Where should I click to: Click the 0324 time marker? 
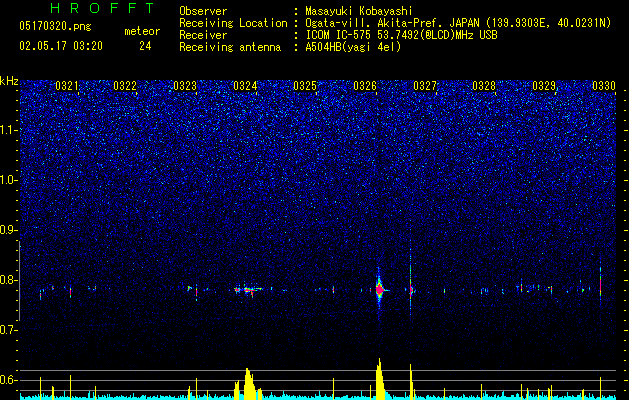coord(245,86)
